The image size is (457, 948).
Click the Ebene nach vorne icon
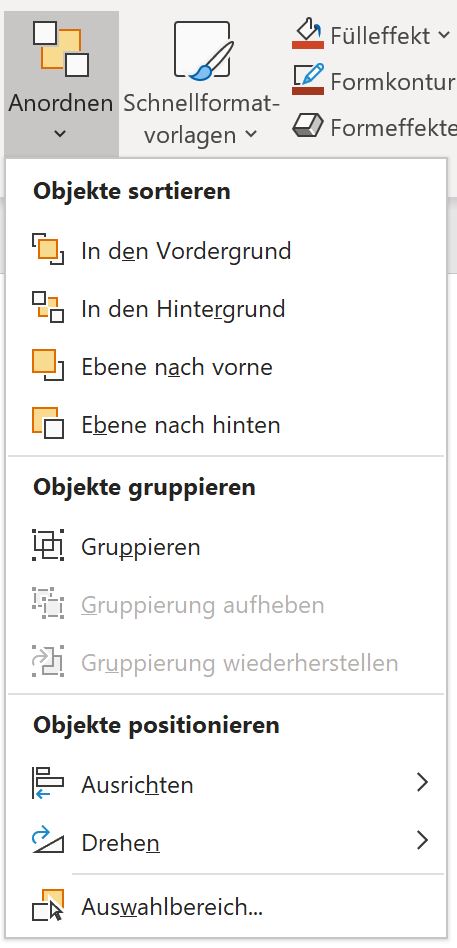point(48,366)
